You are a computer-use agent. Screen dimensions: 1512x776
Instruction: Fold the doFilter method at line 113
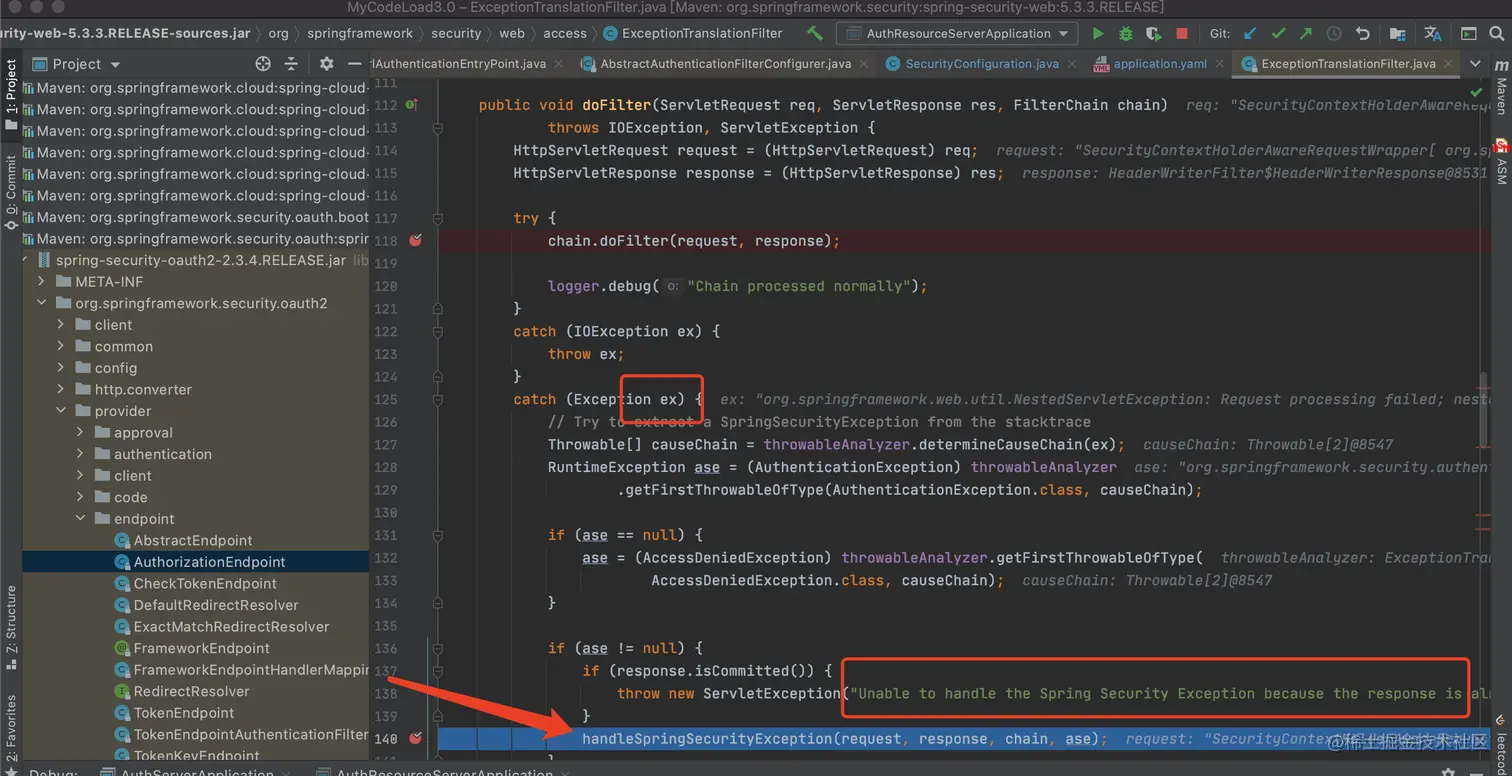click(438, 128)
